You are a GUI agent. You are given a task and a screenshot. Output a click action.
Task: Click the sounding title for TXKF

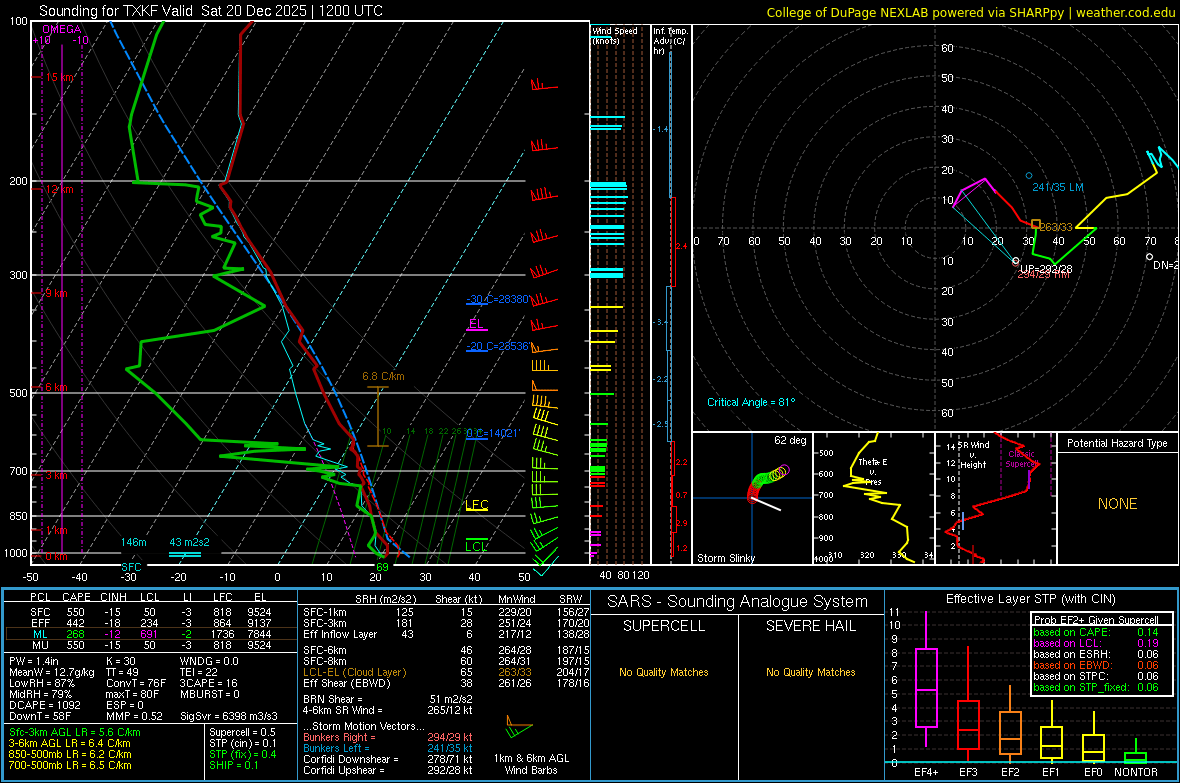pos(211,11)
